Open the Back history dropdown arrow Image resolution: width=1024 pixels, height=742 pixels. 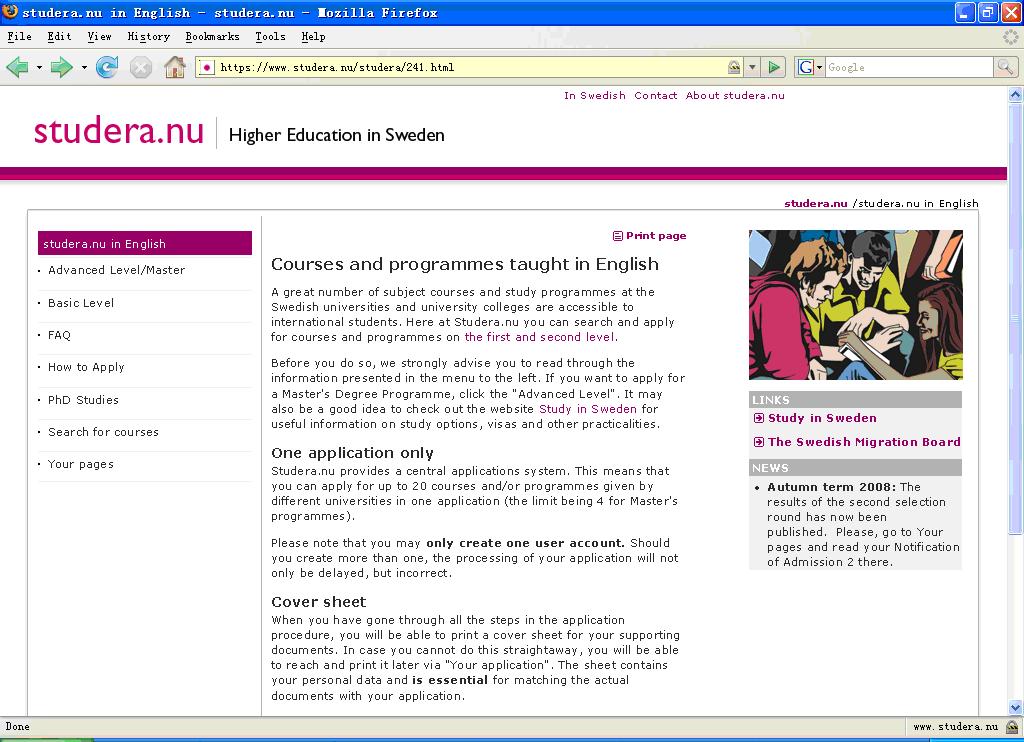pos(39,67)
